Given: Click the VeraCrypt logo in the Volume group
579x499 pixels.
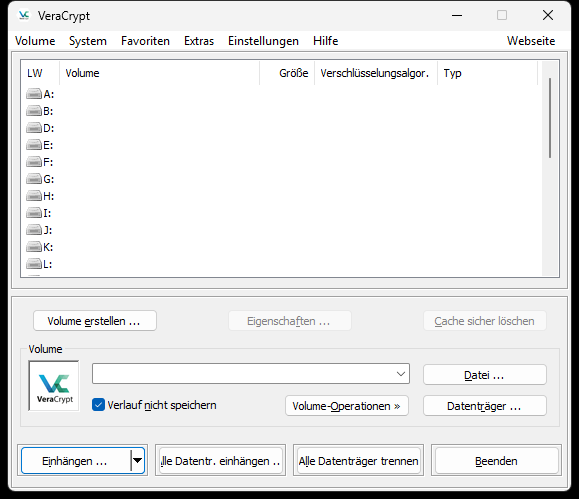Looking at the screenshot, I should [54, 386].
